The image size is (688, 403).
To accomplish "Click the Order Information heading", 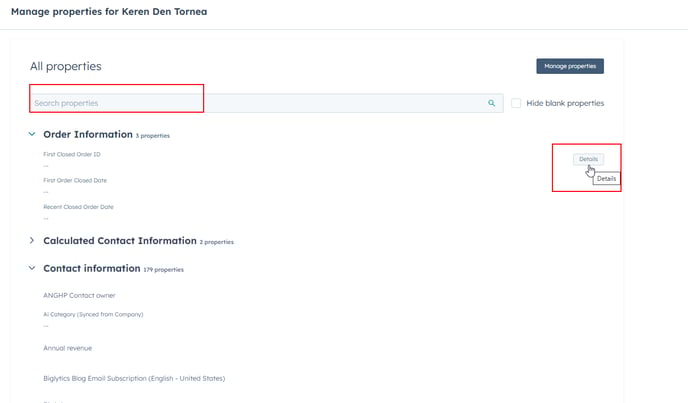I will pos(88,134).
